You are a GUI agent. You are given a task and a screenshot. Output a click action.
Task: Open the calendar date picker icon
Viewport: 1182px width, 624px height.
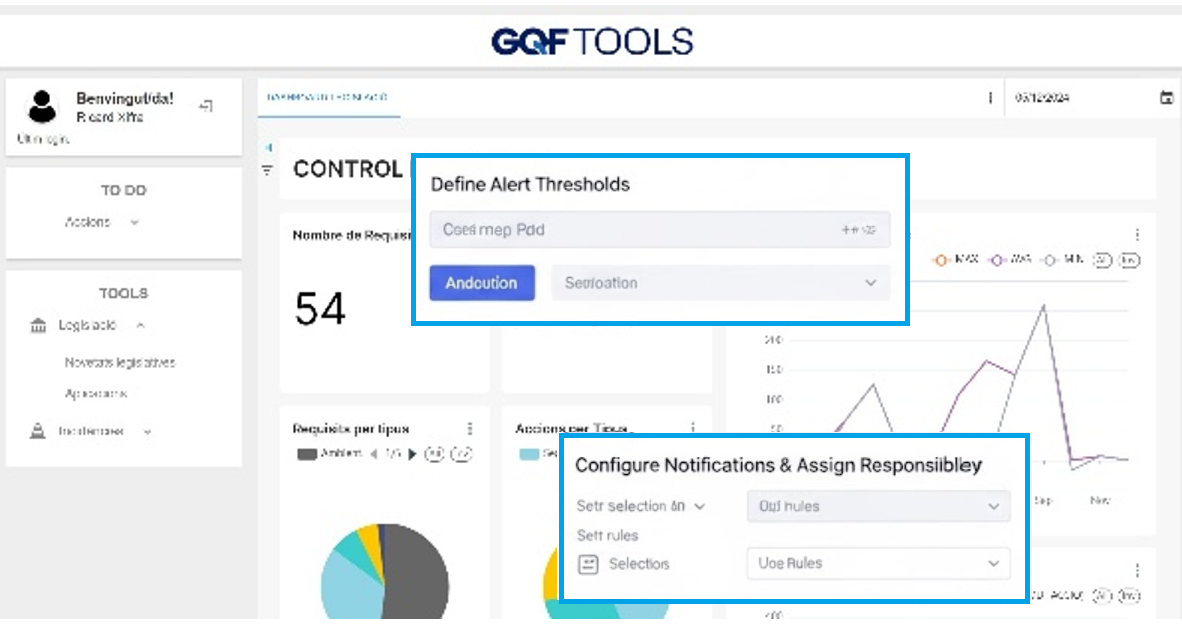(1166, 97)
